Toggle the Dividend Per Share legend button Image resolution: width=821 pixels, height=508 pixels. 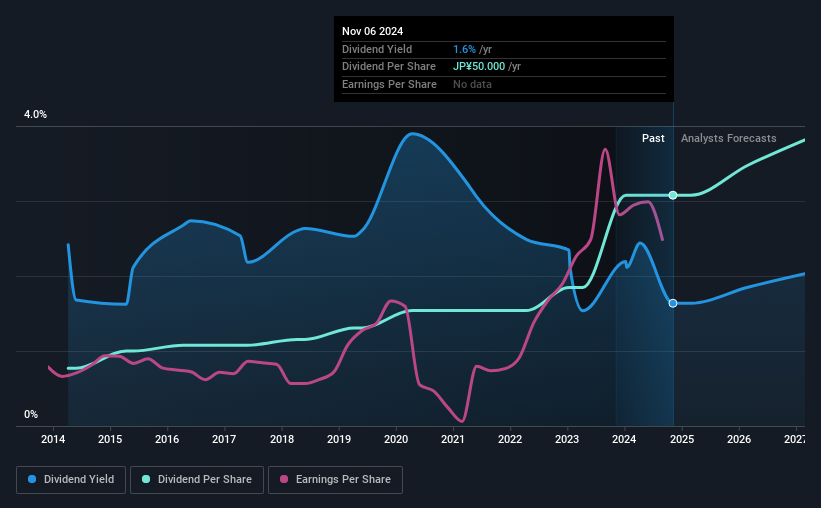point(197,480)
